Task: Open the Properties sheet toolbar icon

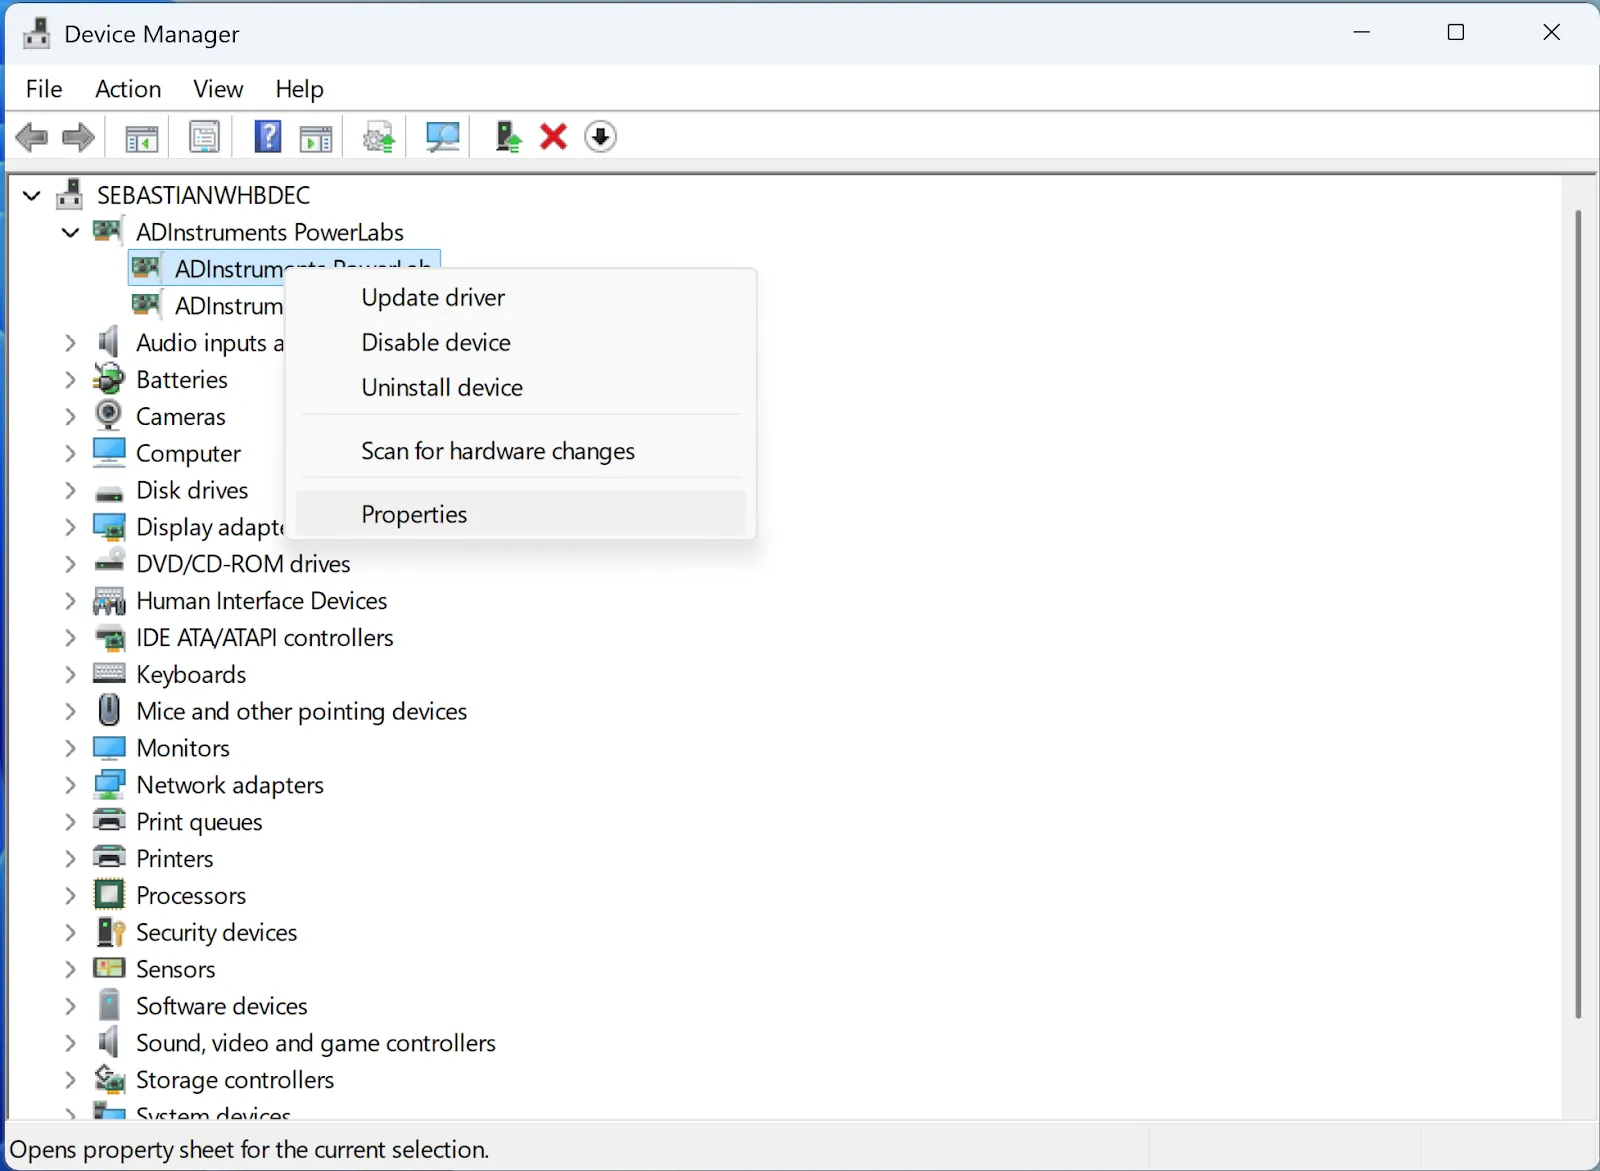Action: (x=204, y=137)
